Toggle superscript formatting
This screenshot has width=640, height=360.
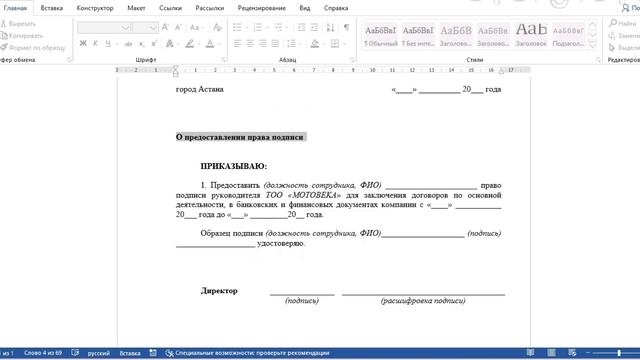coord(154,43)
